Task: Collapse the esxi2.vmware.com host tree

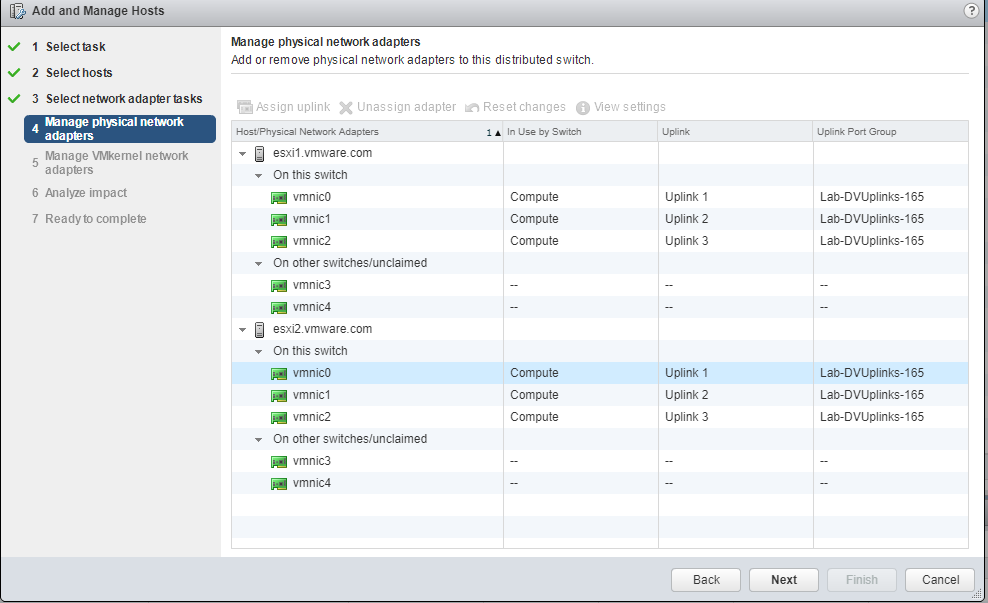Action: click(x=242, y=330)
